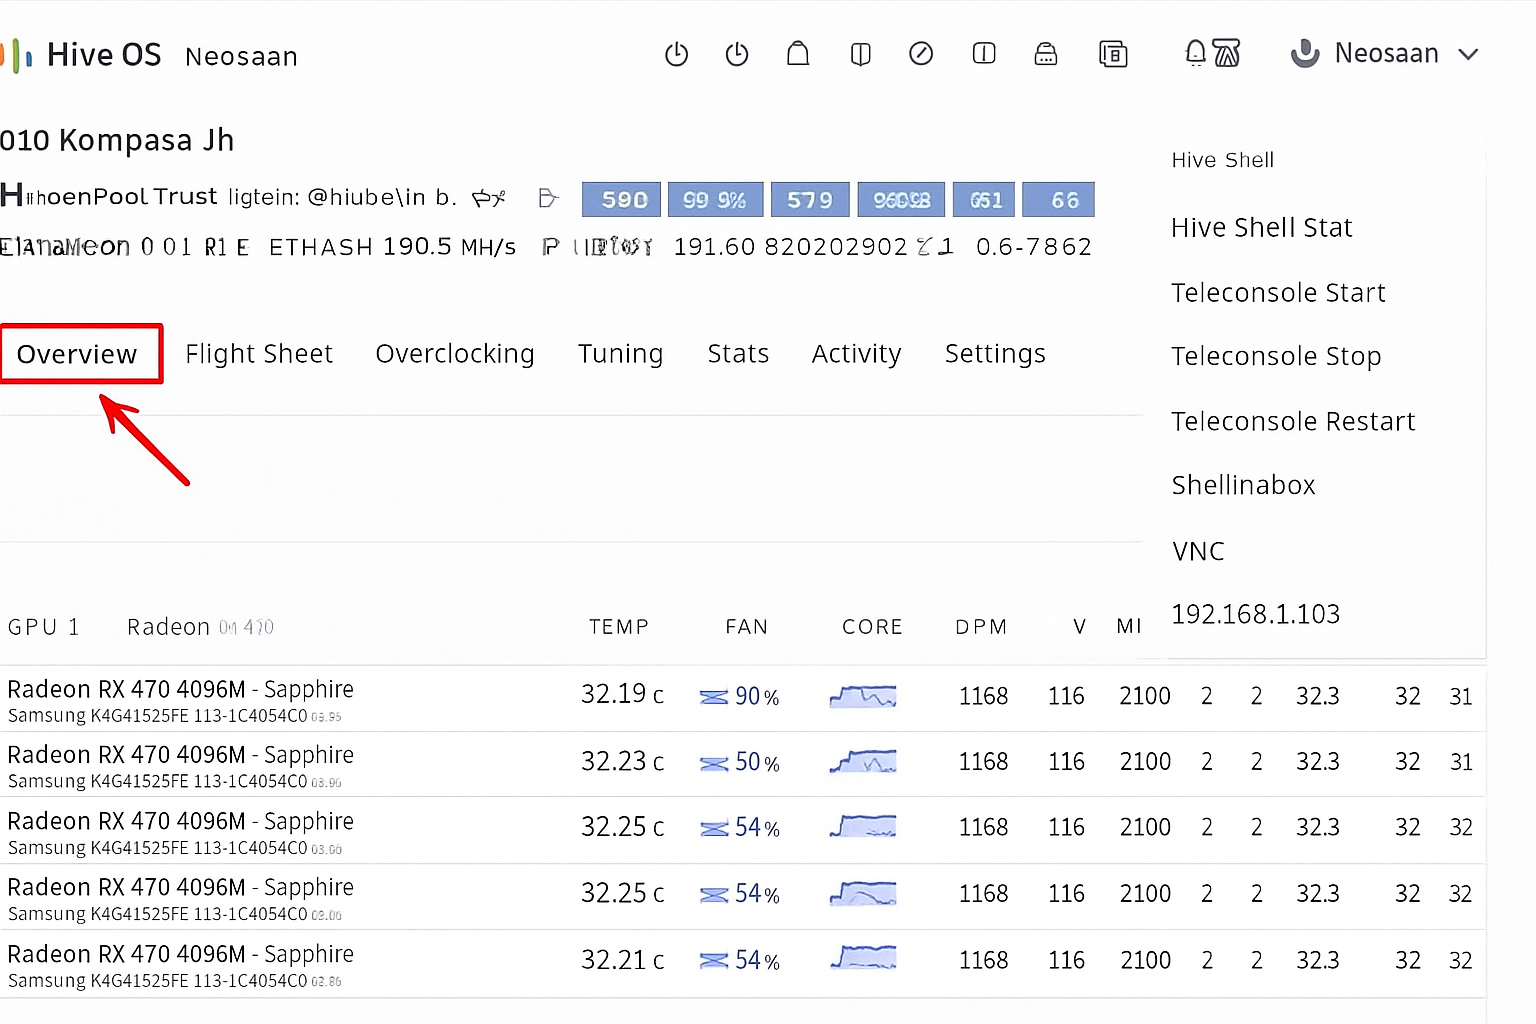Click the Neosaan farm name beside Hive OS
Screen dimensions: 1536x1024
click(x=241, y=56)
